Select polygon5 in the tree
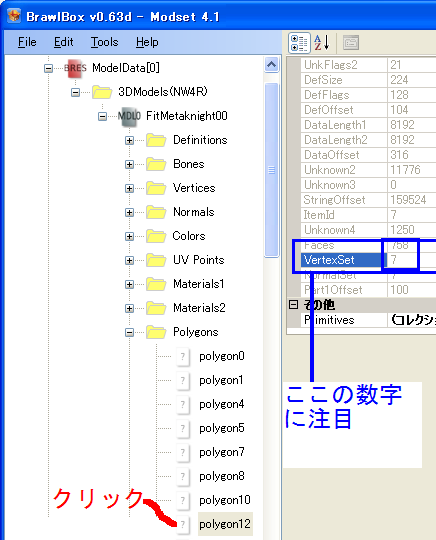This screenshot has width=436, height=540. tap(222, 428)
